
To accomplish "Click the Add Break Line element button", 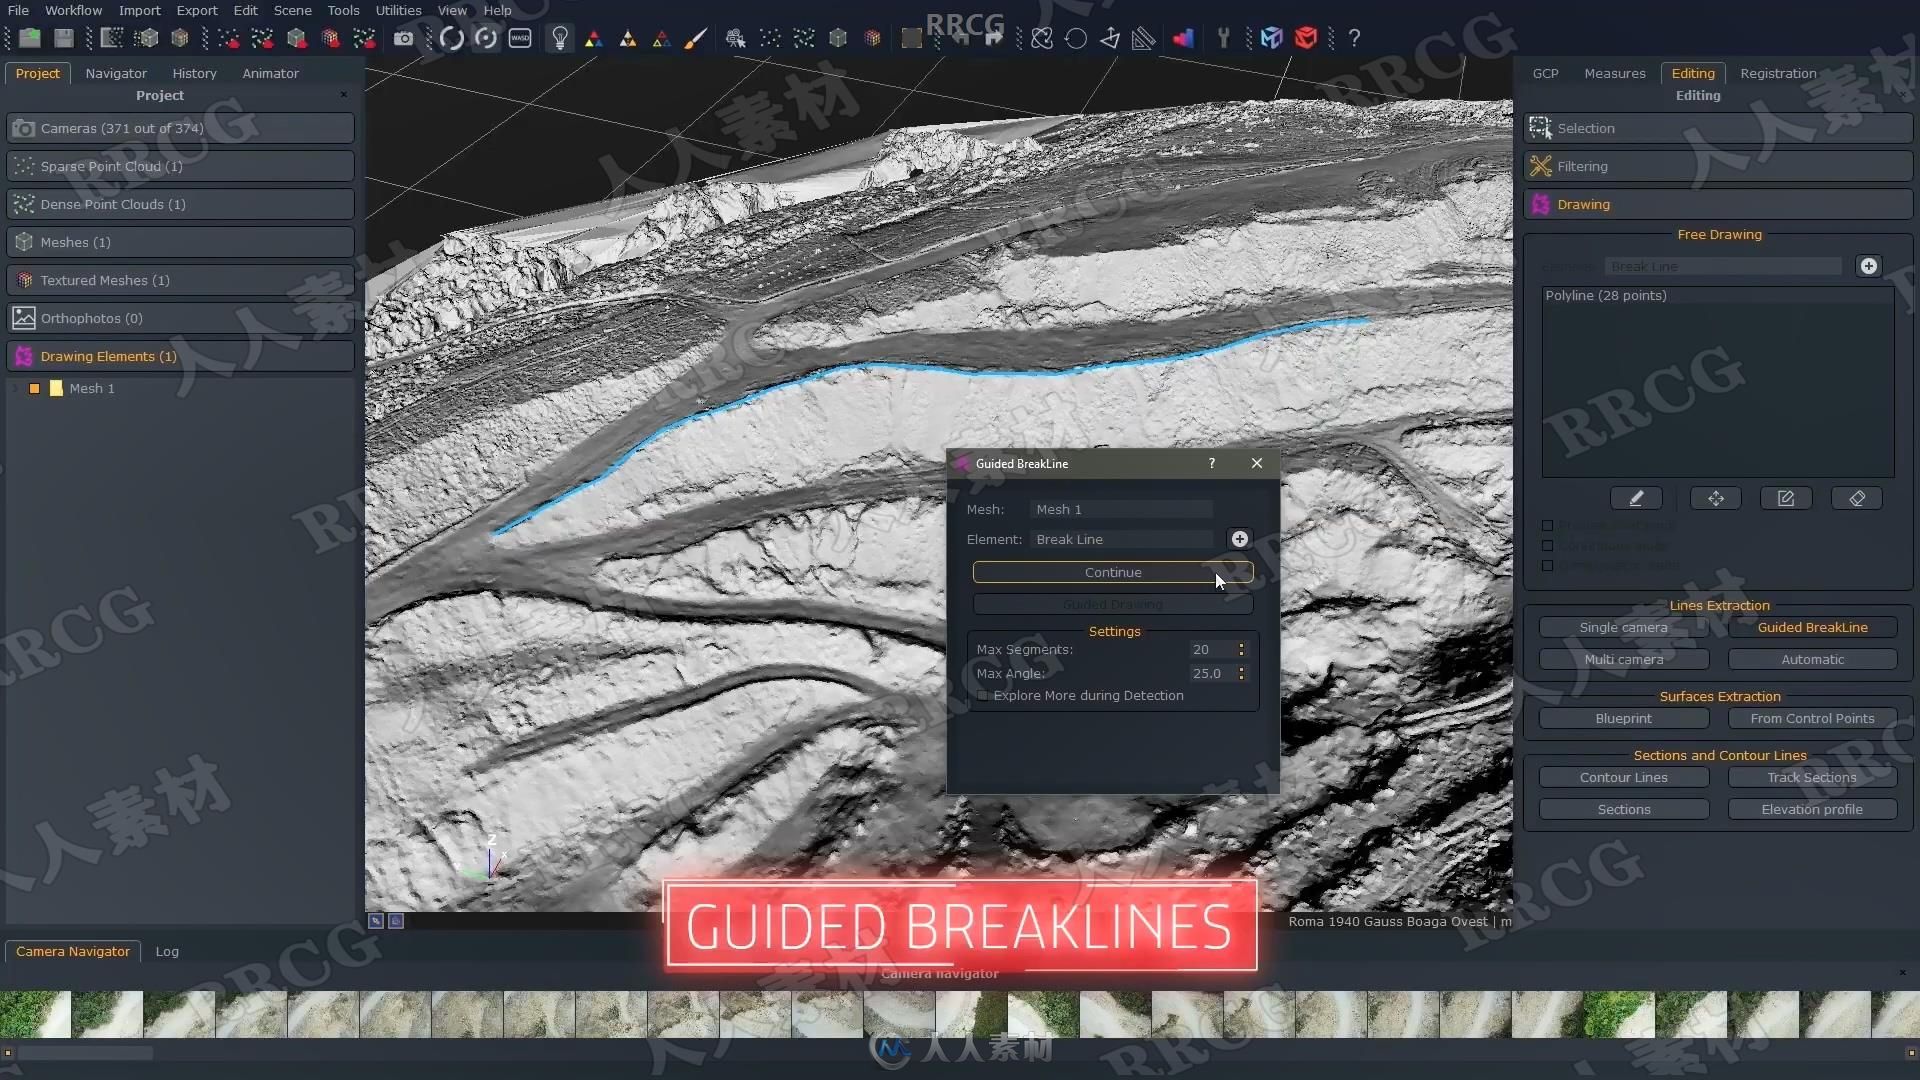I will coord(1238,538).
